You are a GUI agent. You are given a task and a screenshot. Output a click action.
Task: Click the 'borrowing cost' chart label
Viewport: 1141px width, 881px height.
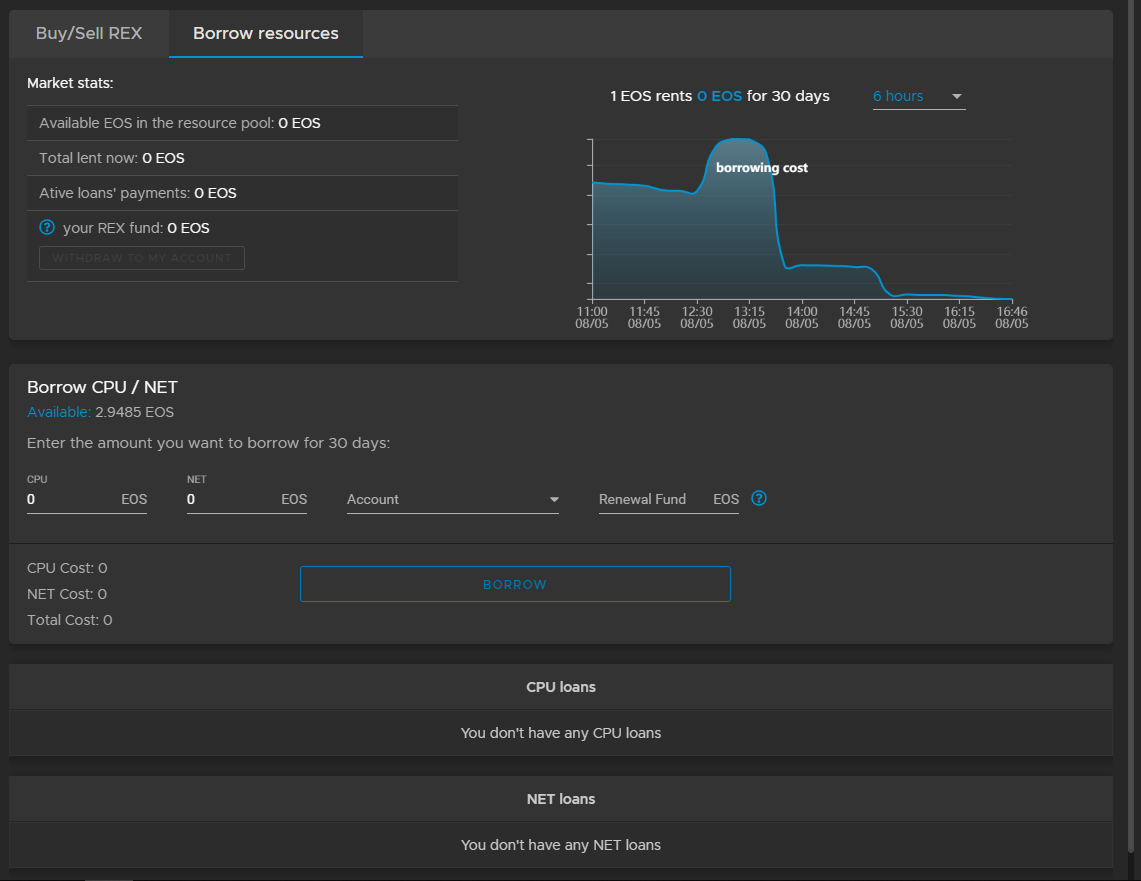tap(762, 168)
